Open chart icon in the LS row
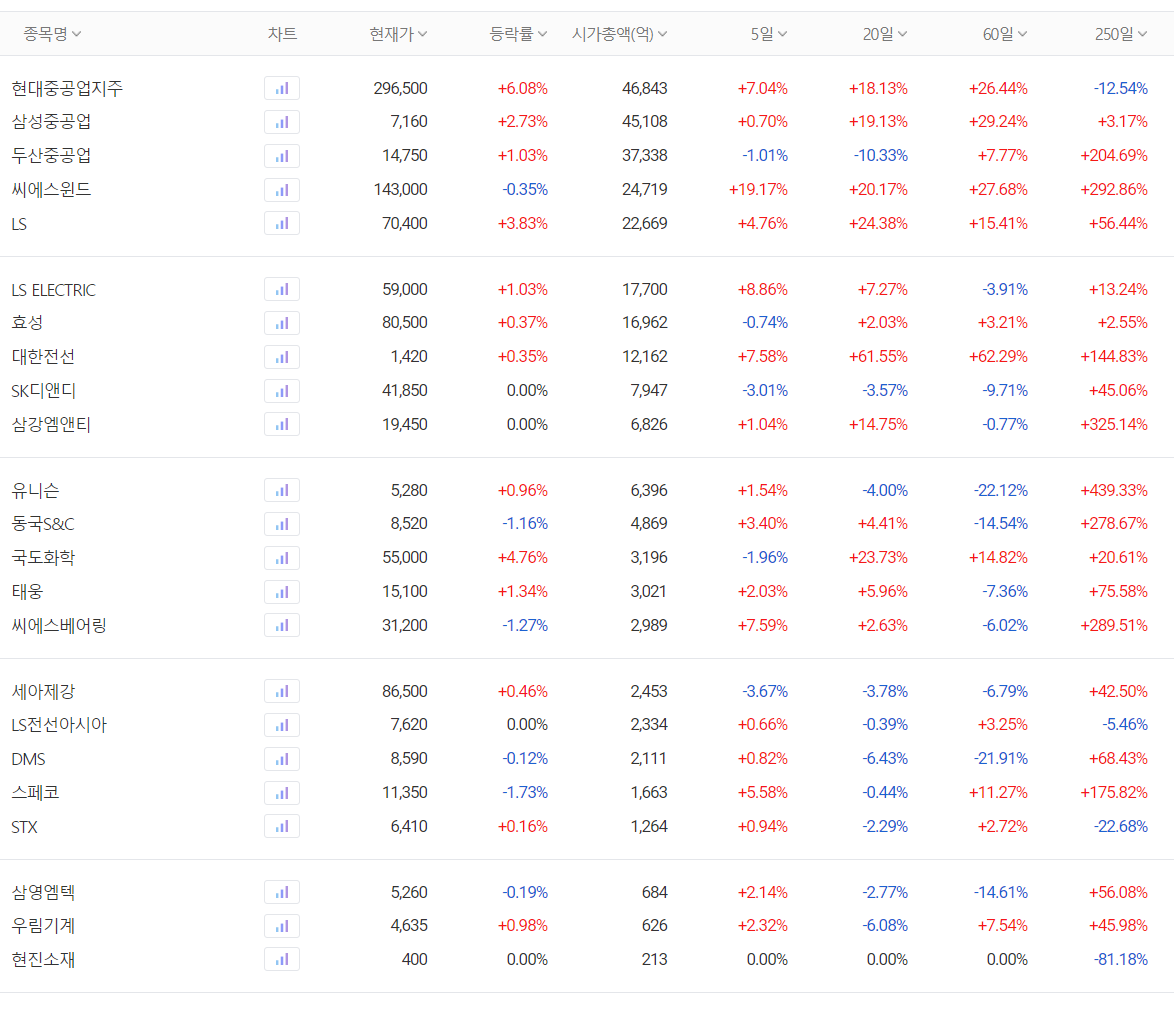The image size is (1174, 1009). [282, 223]
